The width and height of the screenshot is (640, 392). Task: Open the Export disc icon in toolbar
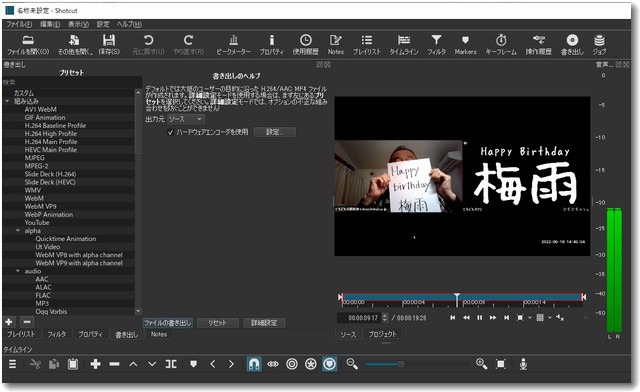coord(572,40)
